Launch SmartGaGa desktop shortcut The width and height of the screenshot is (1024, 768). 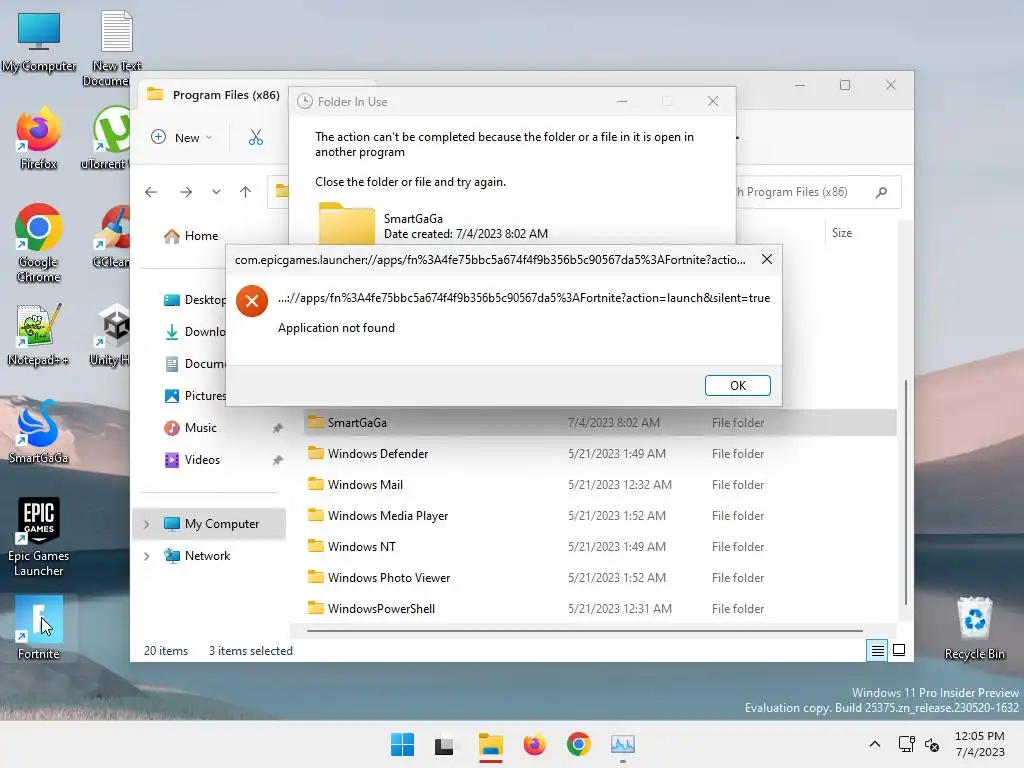(39, 432)
